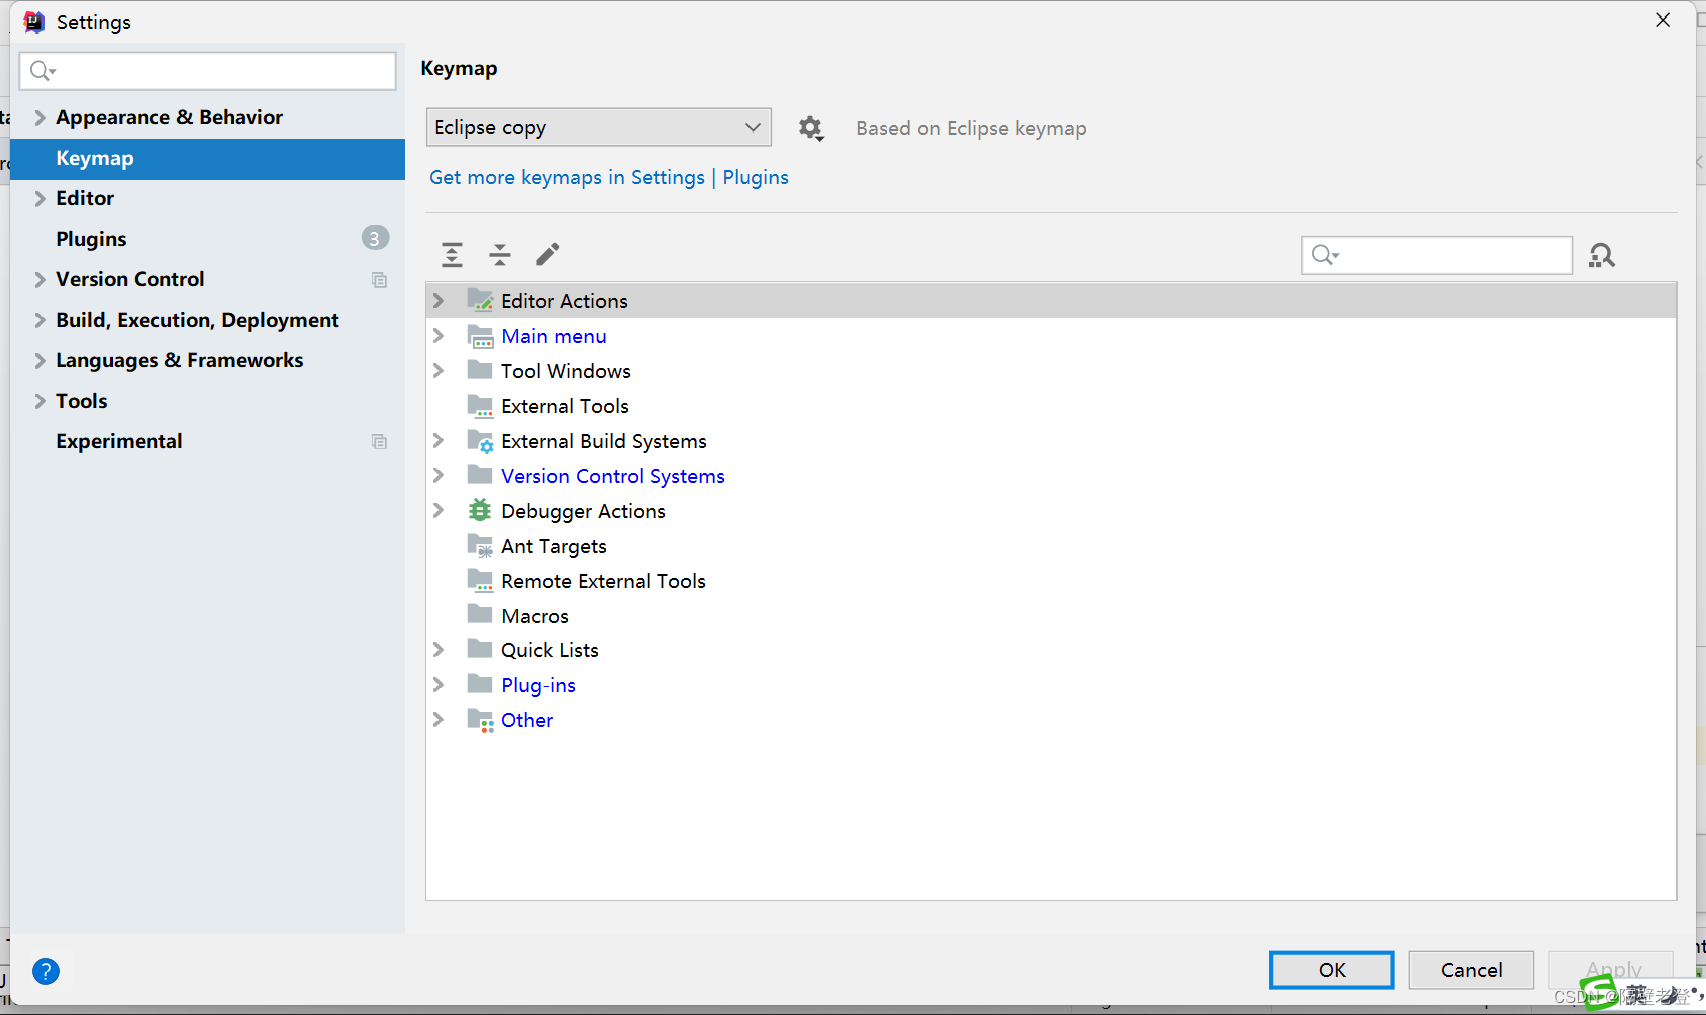
Task: Click the Apply button
Action: pyautogui.click(x=1611, y=970)
